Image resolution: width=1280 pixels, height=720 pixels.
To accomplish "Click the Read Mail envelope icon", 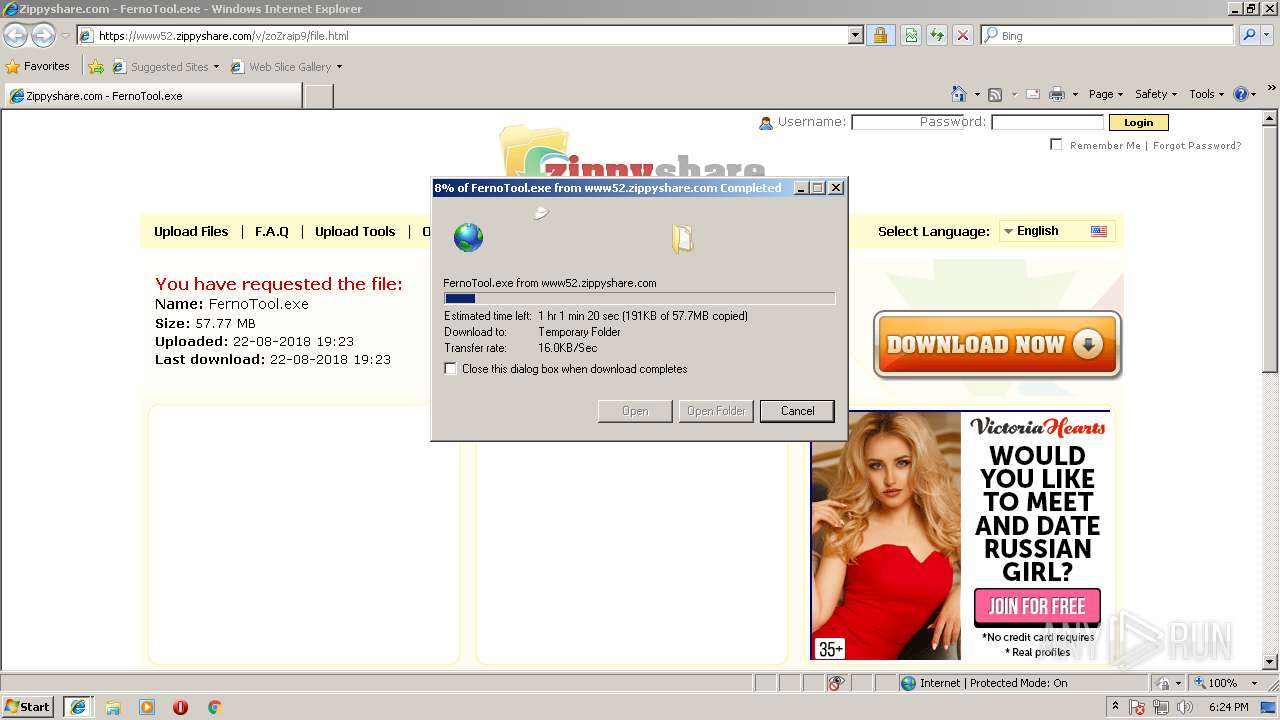I will (x=1033, y=94).
